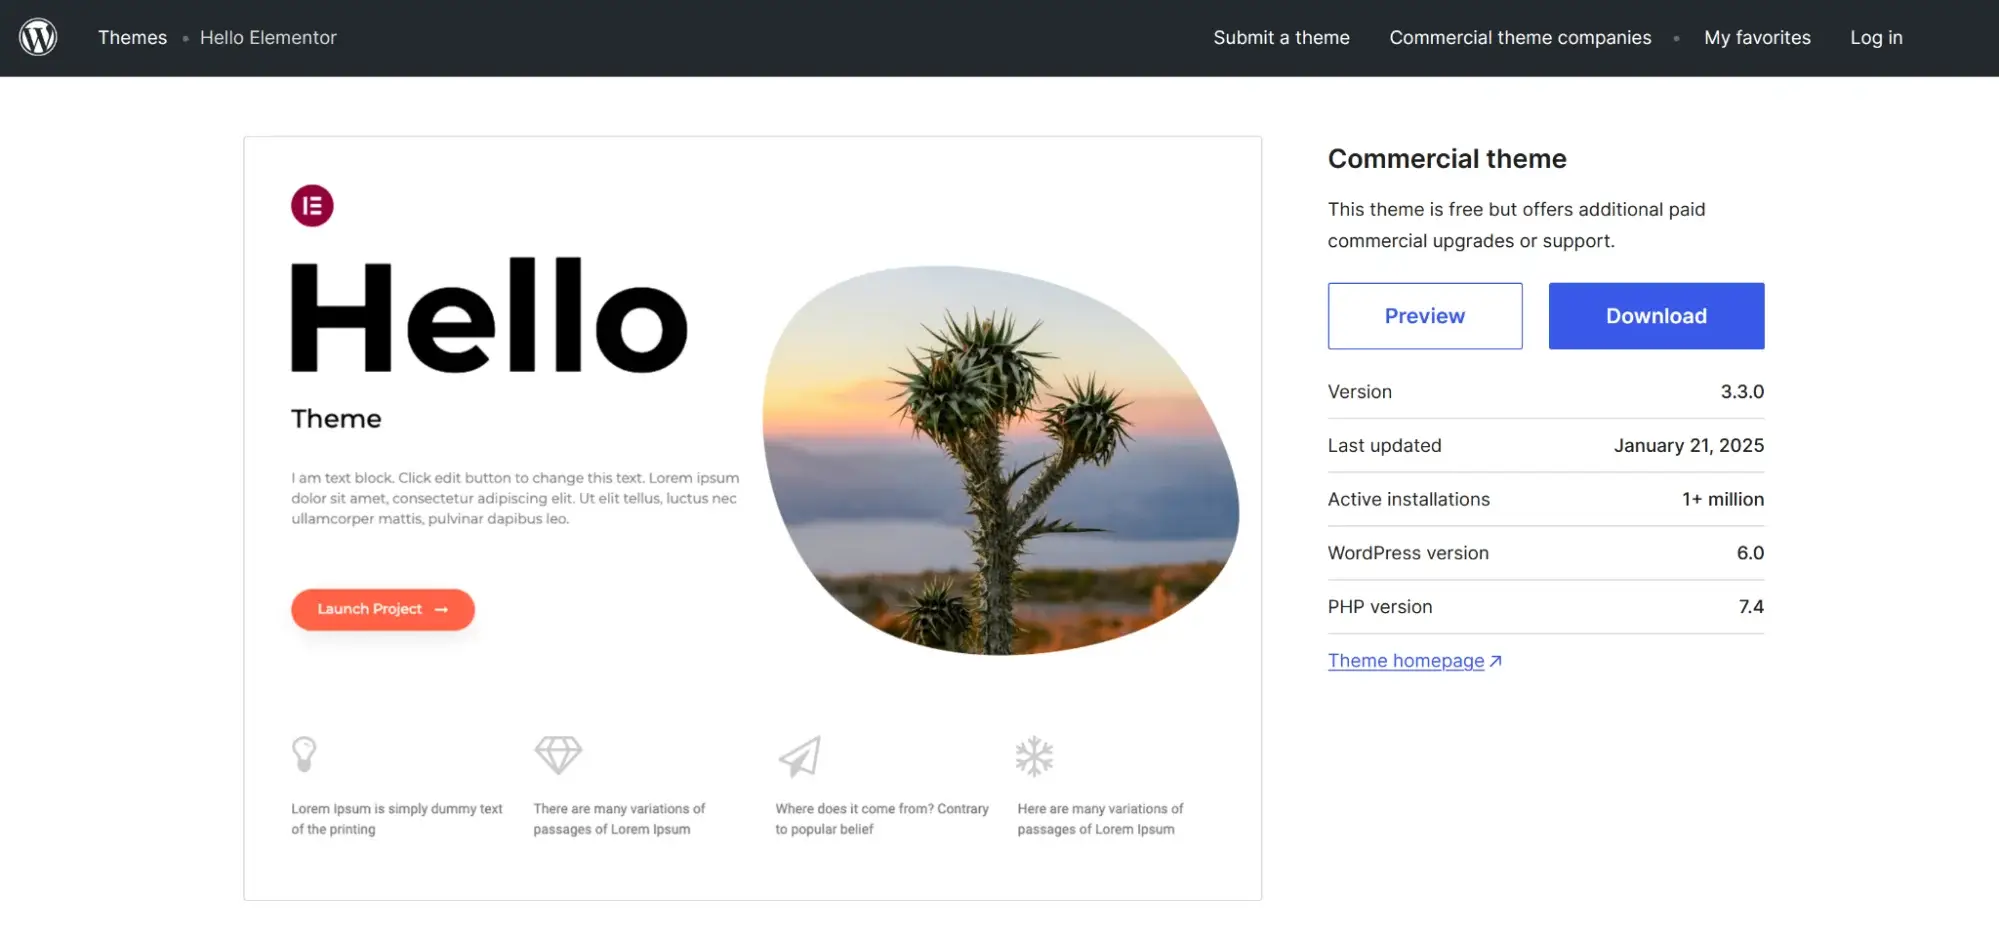Open My favorites
The width and height of the screenshot is (1999, 931).
coord(1757,38)
